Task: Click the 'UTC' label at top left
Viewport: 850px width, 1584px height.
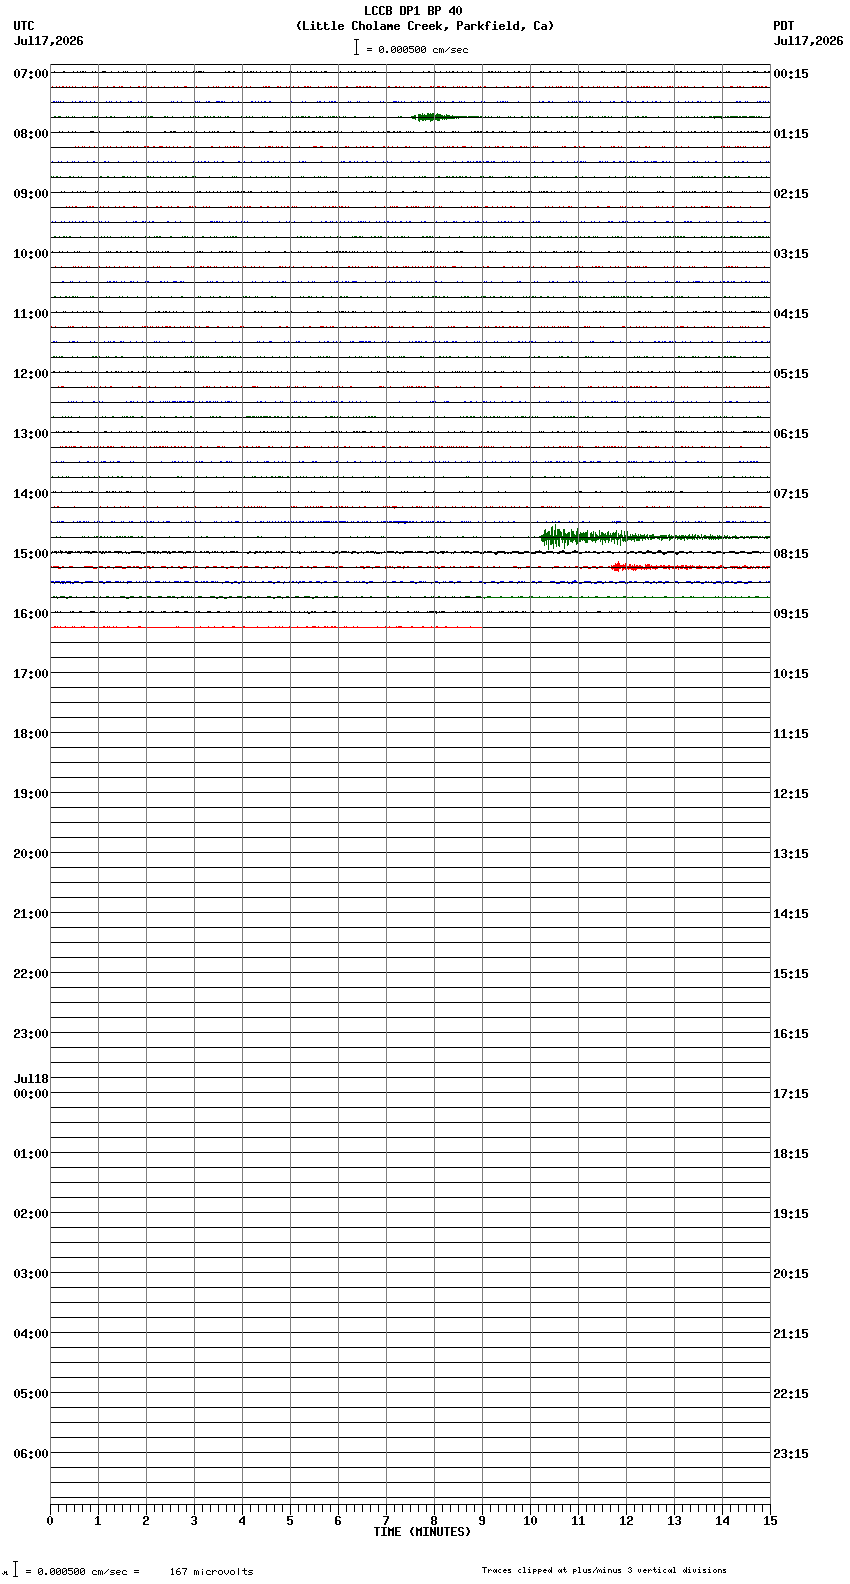Action: (x=24, y=26)
